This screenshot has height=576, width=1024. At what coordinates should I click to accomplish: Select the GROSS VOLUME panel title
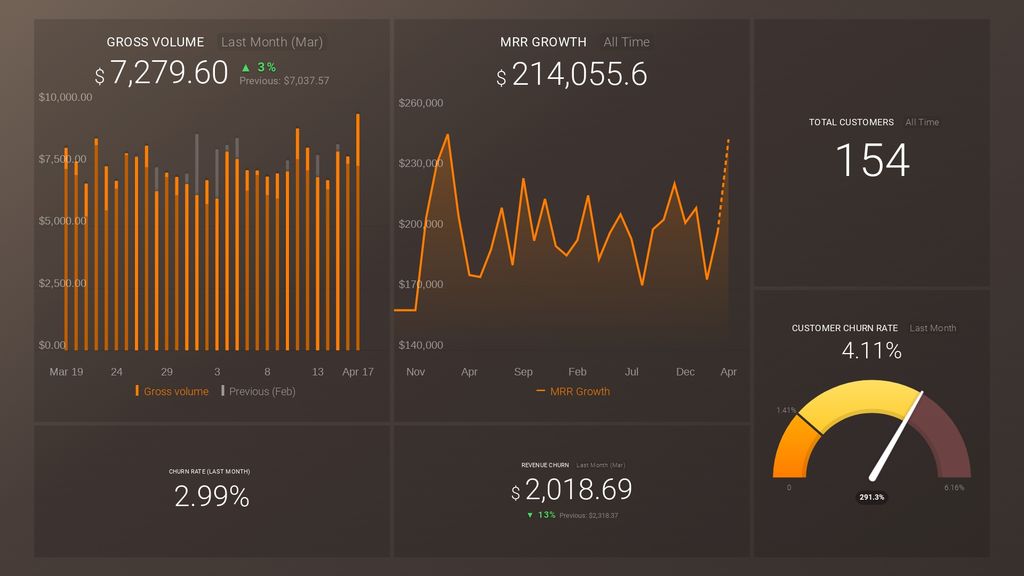click(x=155, y=42)
